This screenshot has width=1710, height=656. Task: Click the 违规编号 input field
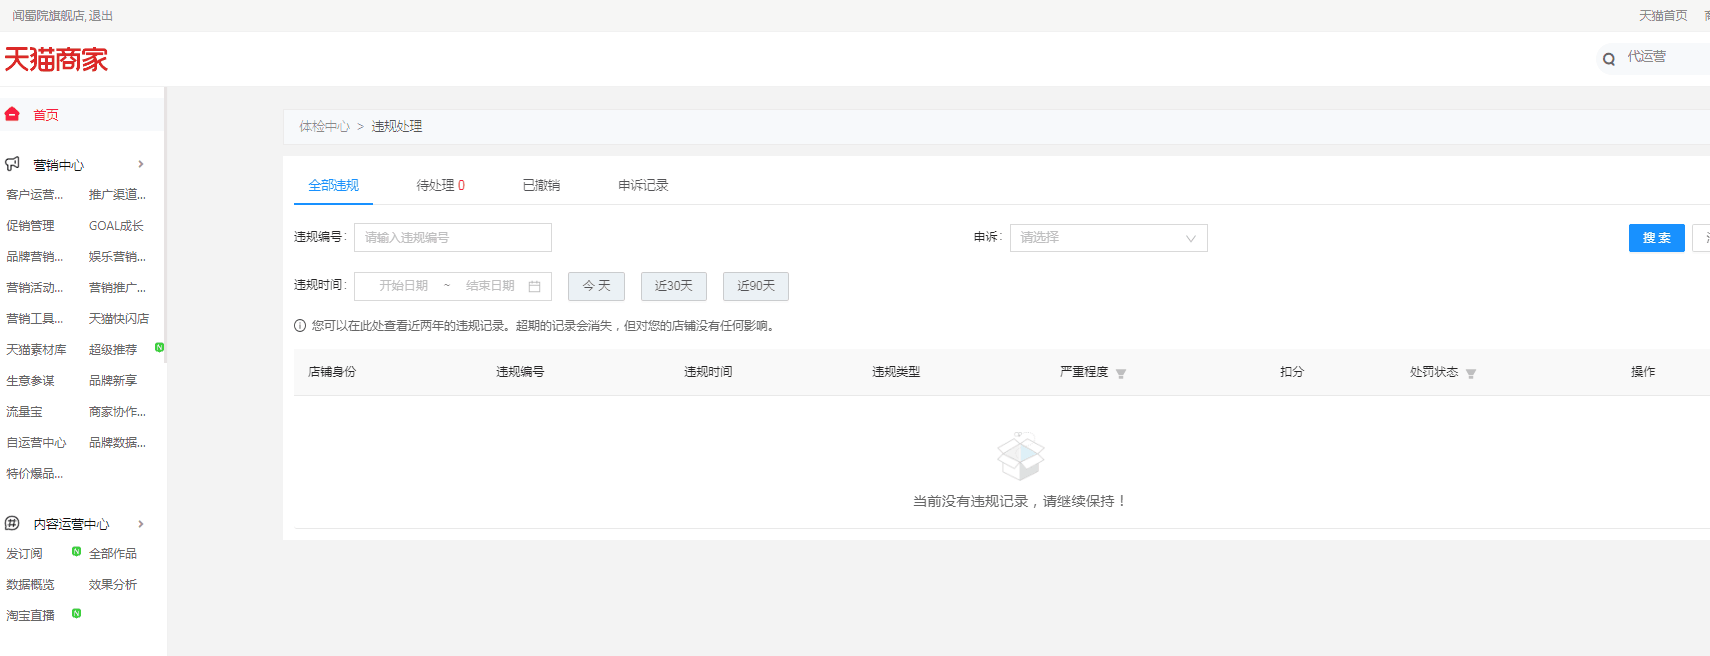pos(452,238)
